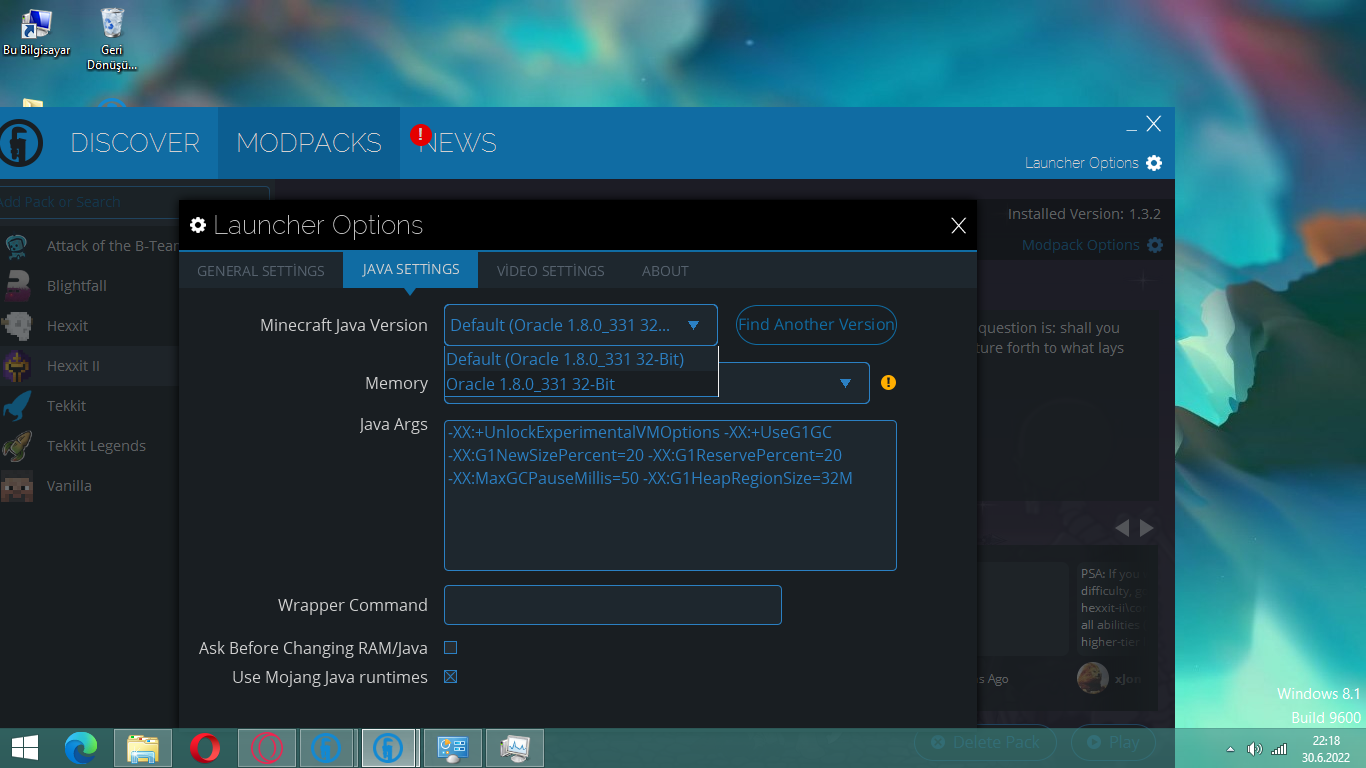Viewport: 1366px width, 768px height.
Task: Focus the Wrapper Command input field
Action: click(x=612, y=605)
